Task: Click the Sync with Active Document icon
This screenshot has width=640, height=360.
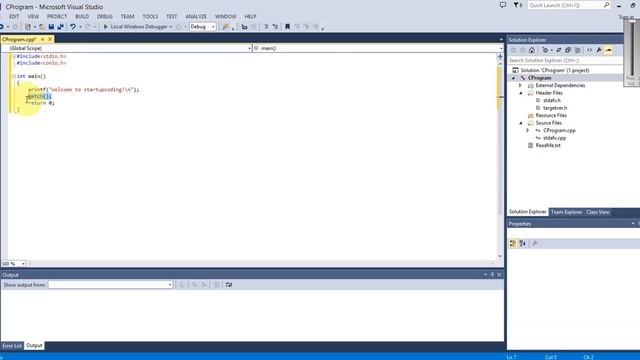Action: [558, 50]
